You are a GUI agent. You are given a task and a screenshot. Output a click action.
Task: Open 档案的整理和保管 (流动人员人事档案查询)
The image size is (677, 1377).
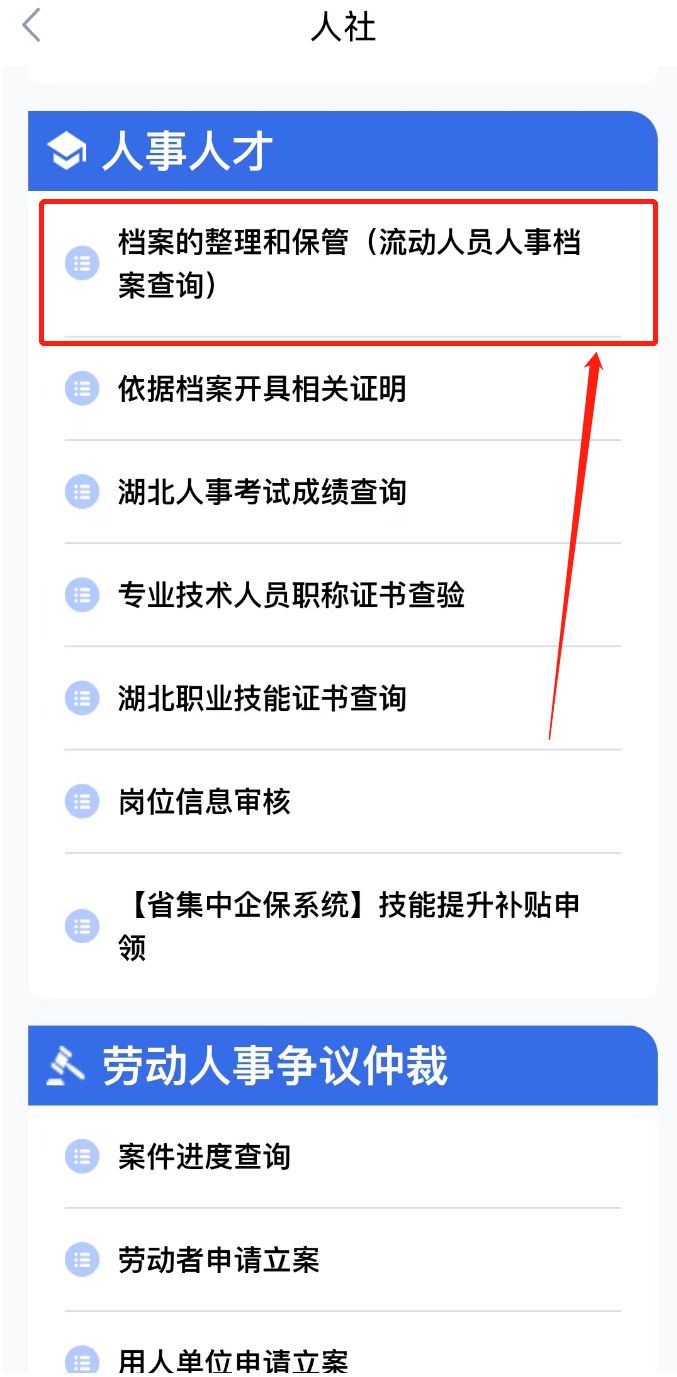(349, 264)
